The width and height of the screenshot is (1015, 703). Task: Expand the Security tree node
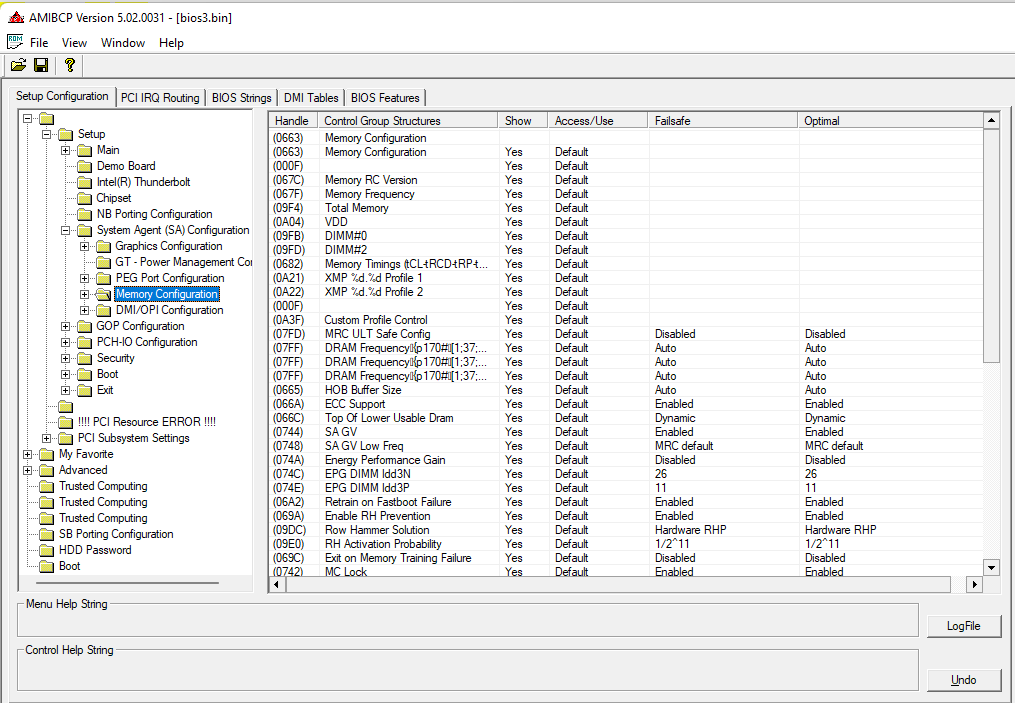tap(65, 359)
